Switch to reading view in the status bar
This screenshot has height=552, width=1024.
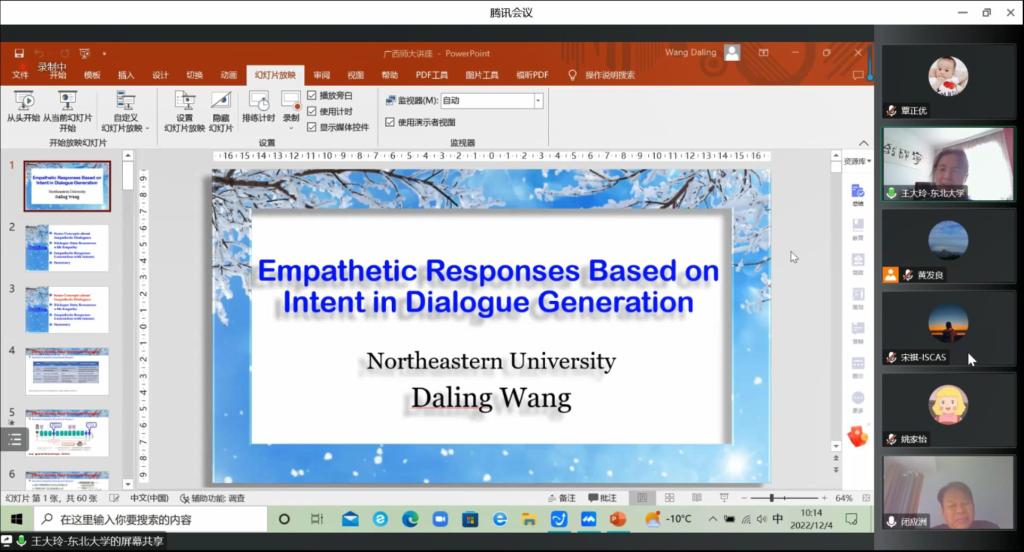coord(697,498)
